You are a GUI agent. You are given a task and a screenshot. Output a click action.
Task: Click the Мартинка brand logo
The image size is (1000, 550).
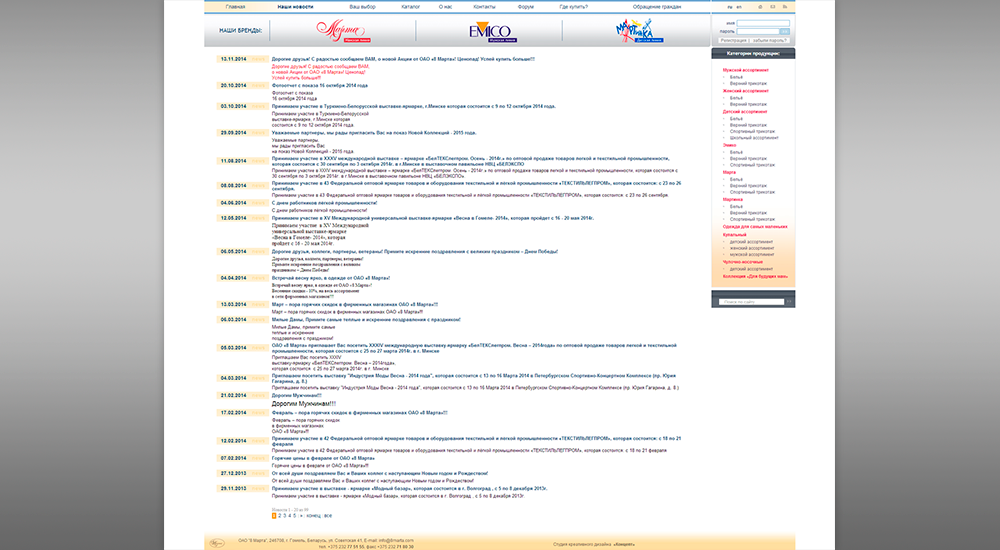coord(637,31)
